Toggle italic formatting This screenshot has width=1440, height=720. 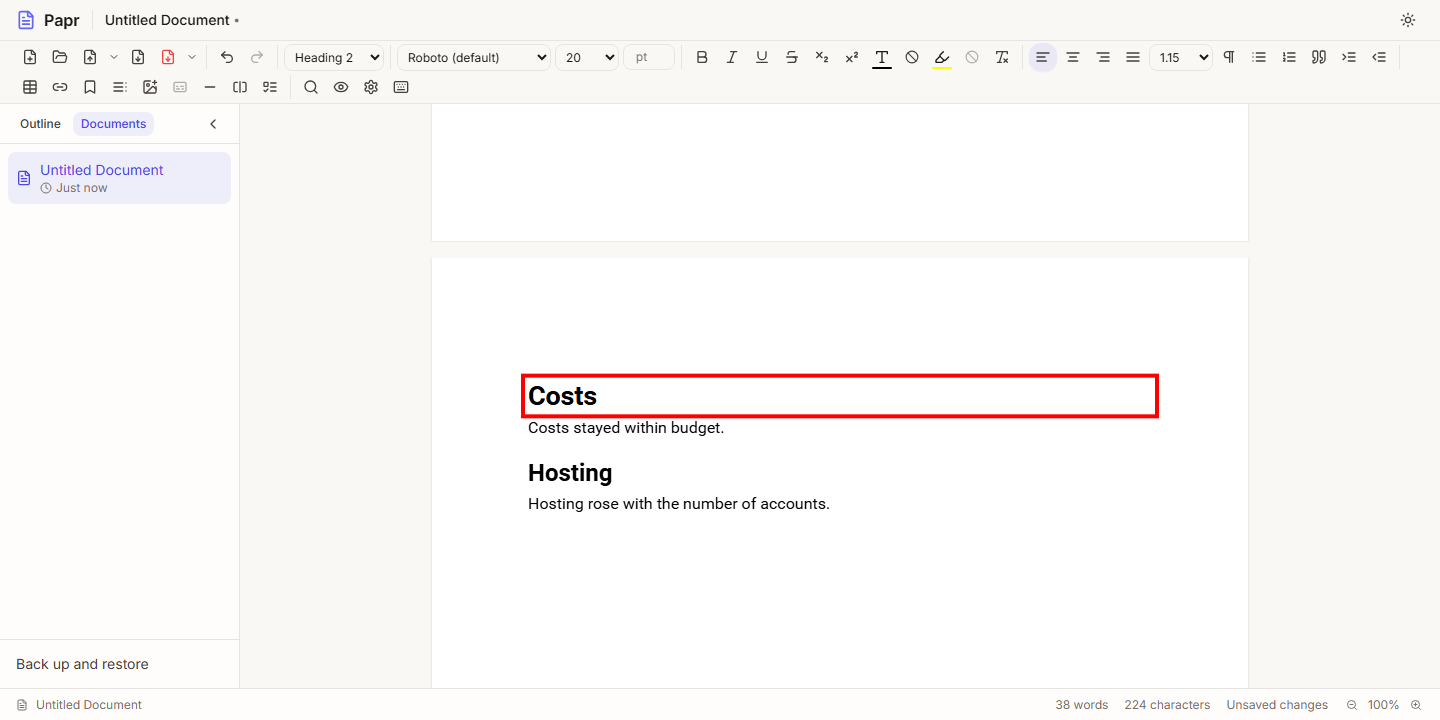[x=732, y=57]
